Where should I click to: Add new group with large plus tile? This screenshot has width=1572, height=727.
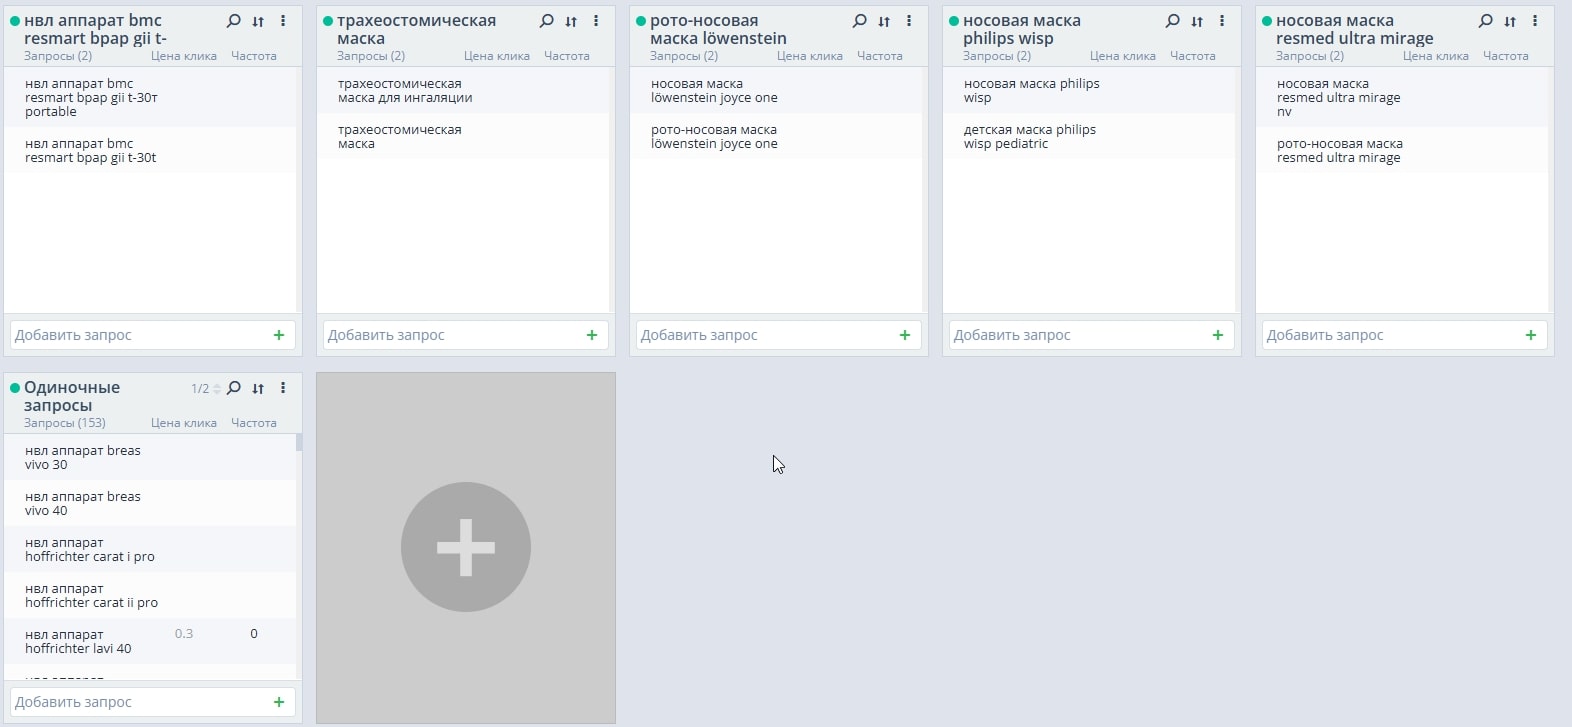click(465, 547)
